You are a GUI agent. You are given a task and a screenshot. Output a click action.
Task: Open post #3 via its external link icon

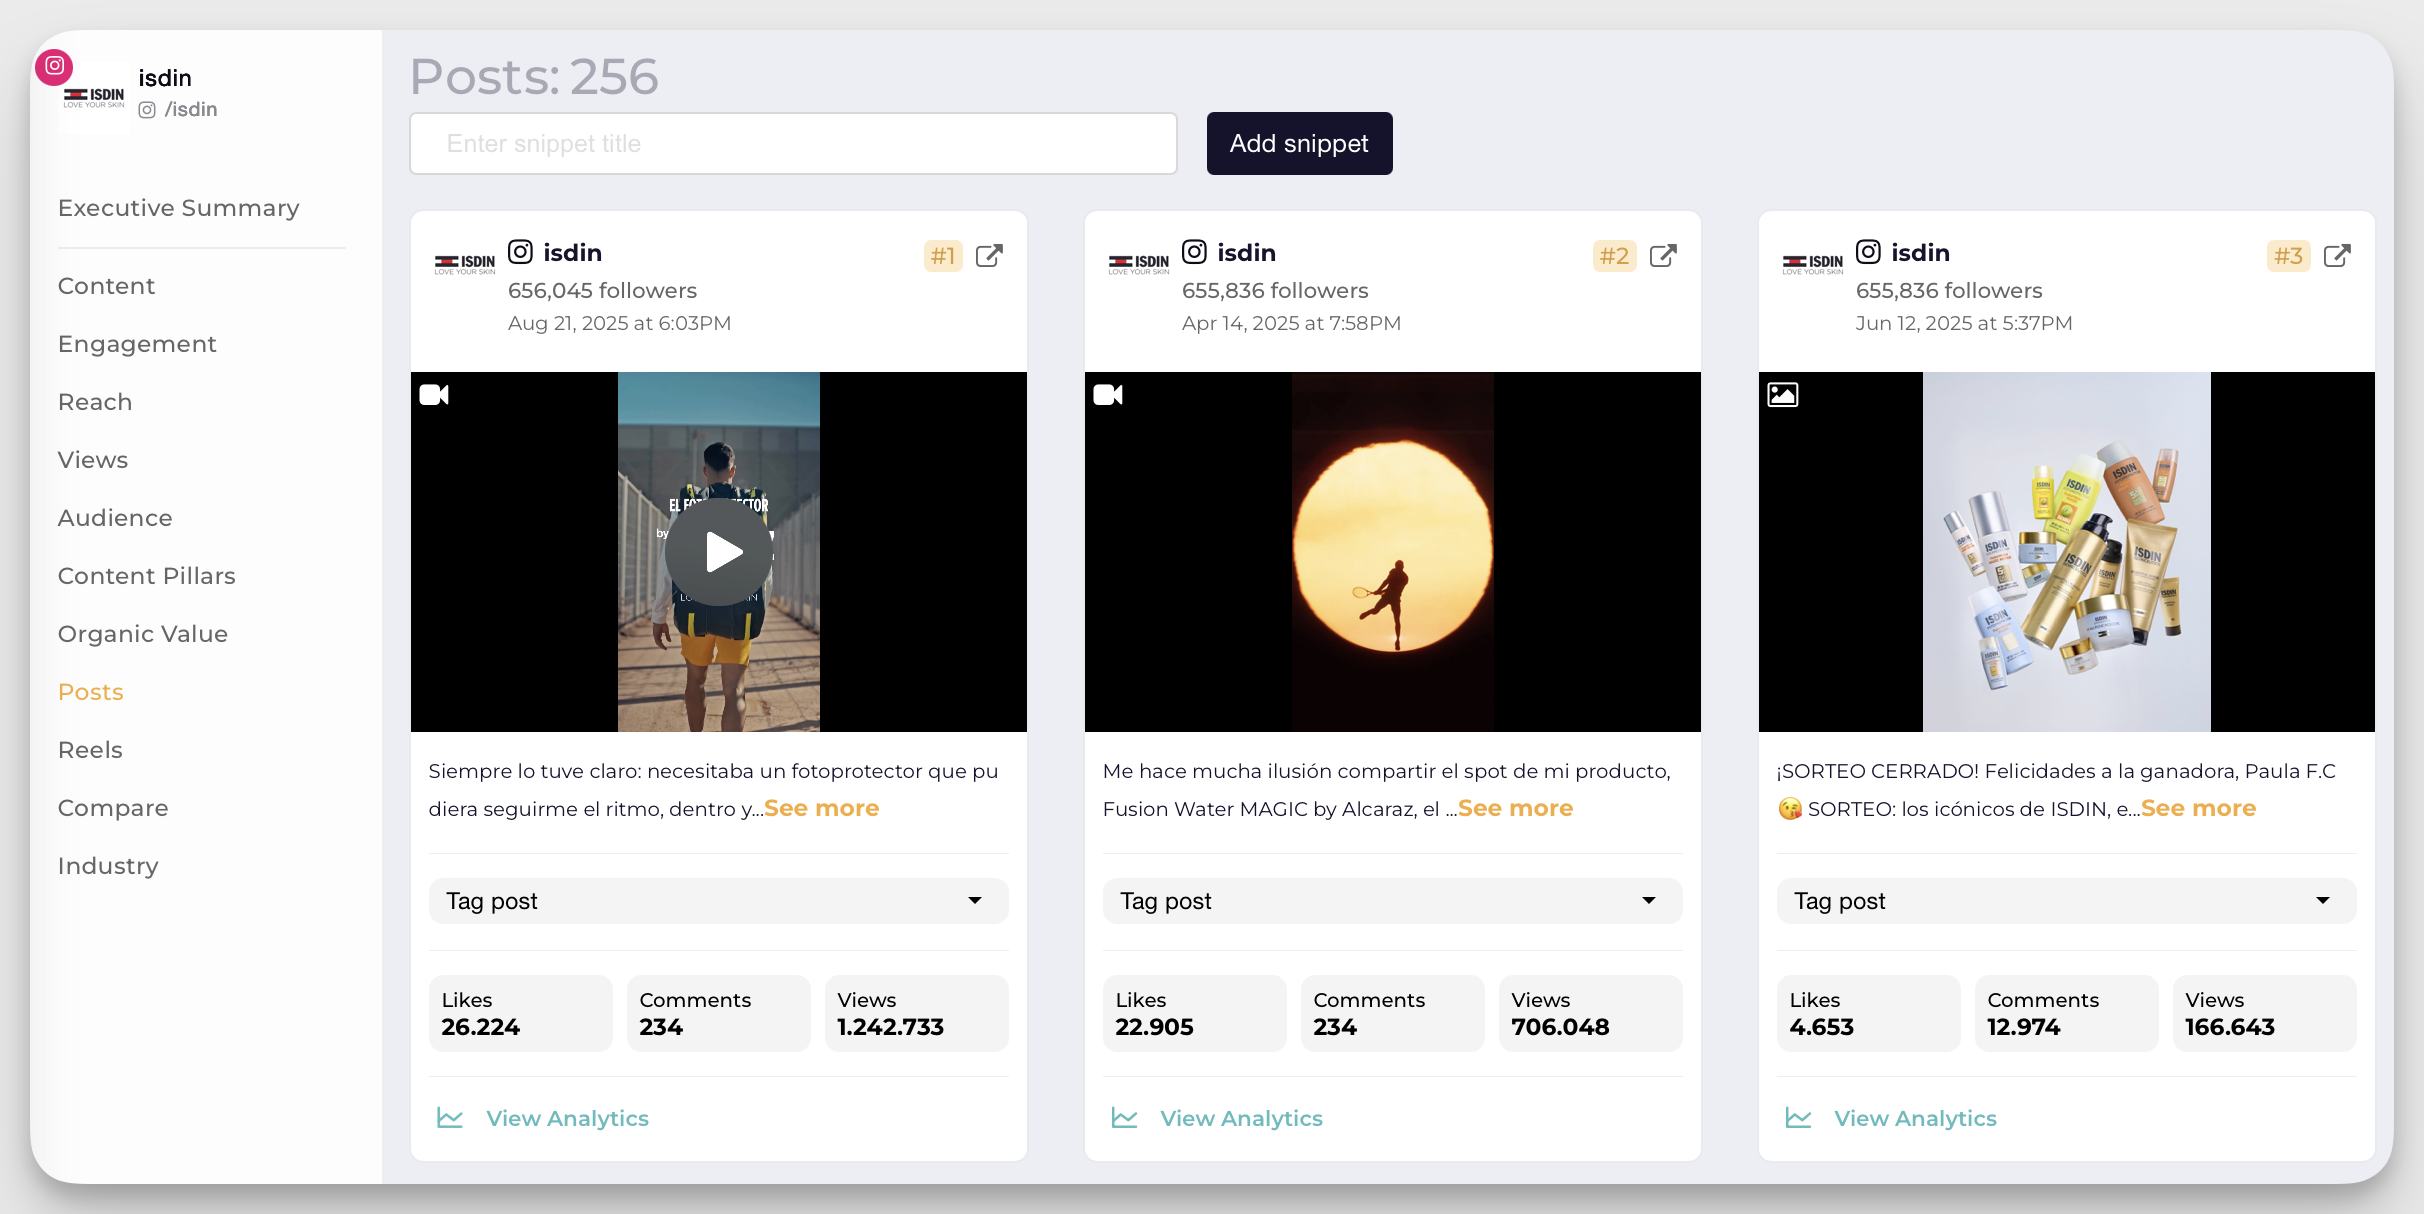(x=2337, y=256)
